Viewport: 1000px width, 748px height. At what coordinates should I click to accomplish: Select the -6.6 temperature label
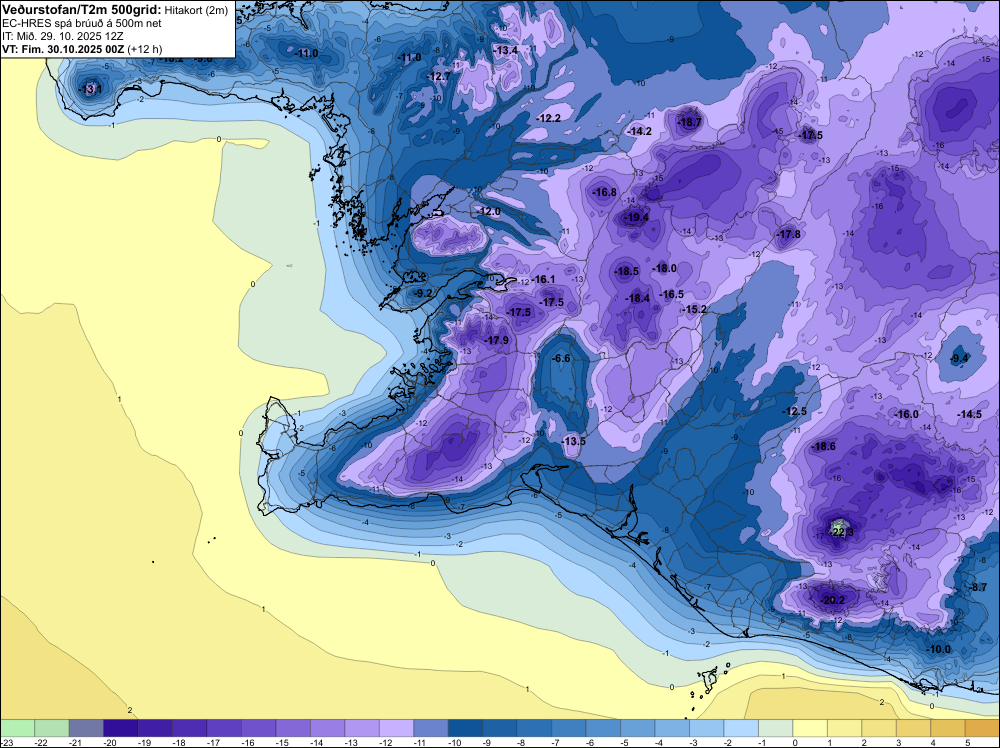coord(561,358)
